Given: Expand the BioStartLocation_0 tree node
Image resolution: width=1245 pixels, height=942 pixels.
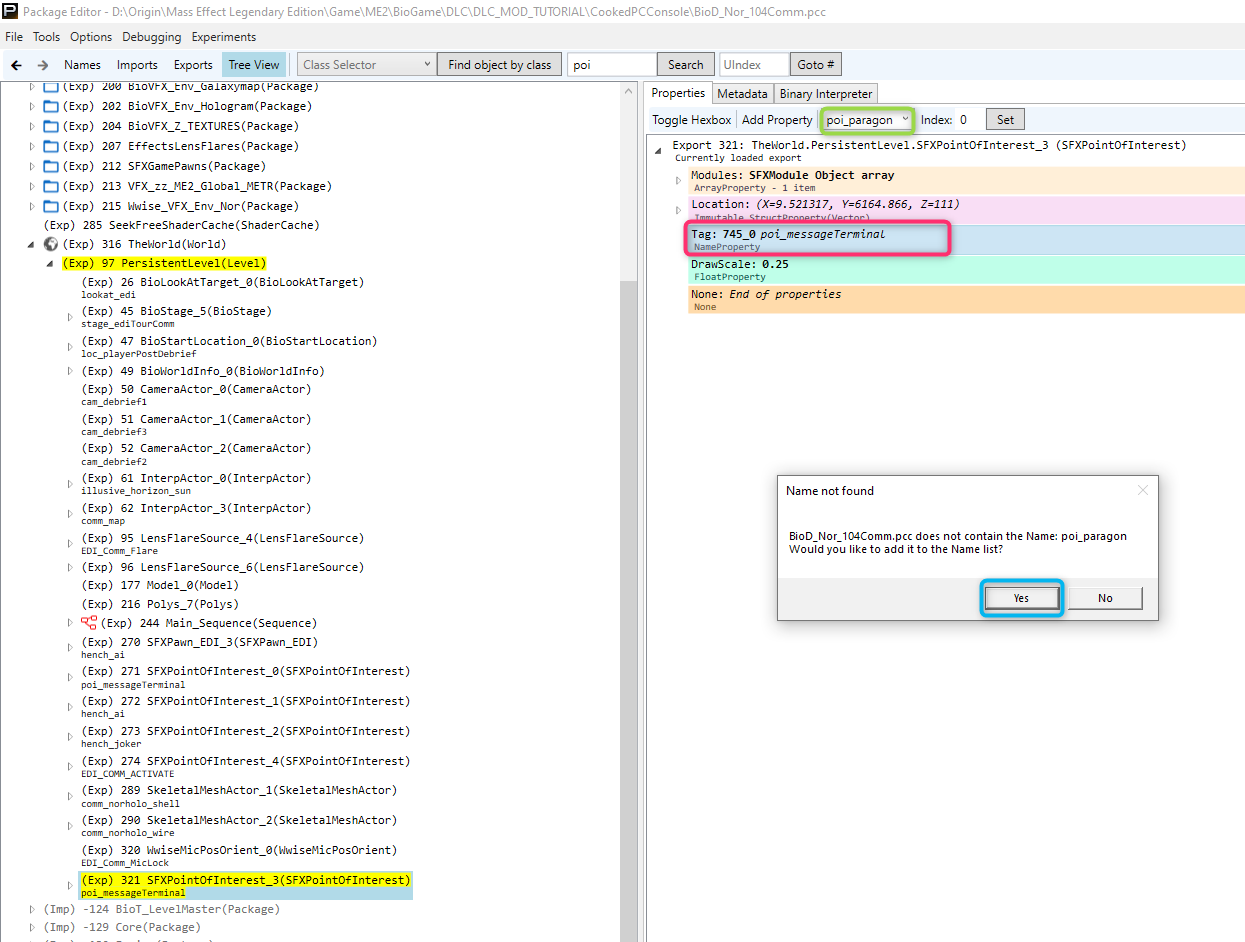Looking at the screenshot, I should coord(70,346).
